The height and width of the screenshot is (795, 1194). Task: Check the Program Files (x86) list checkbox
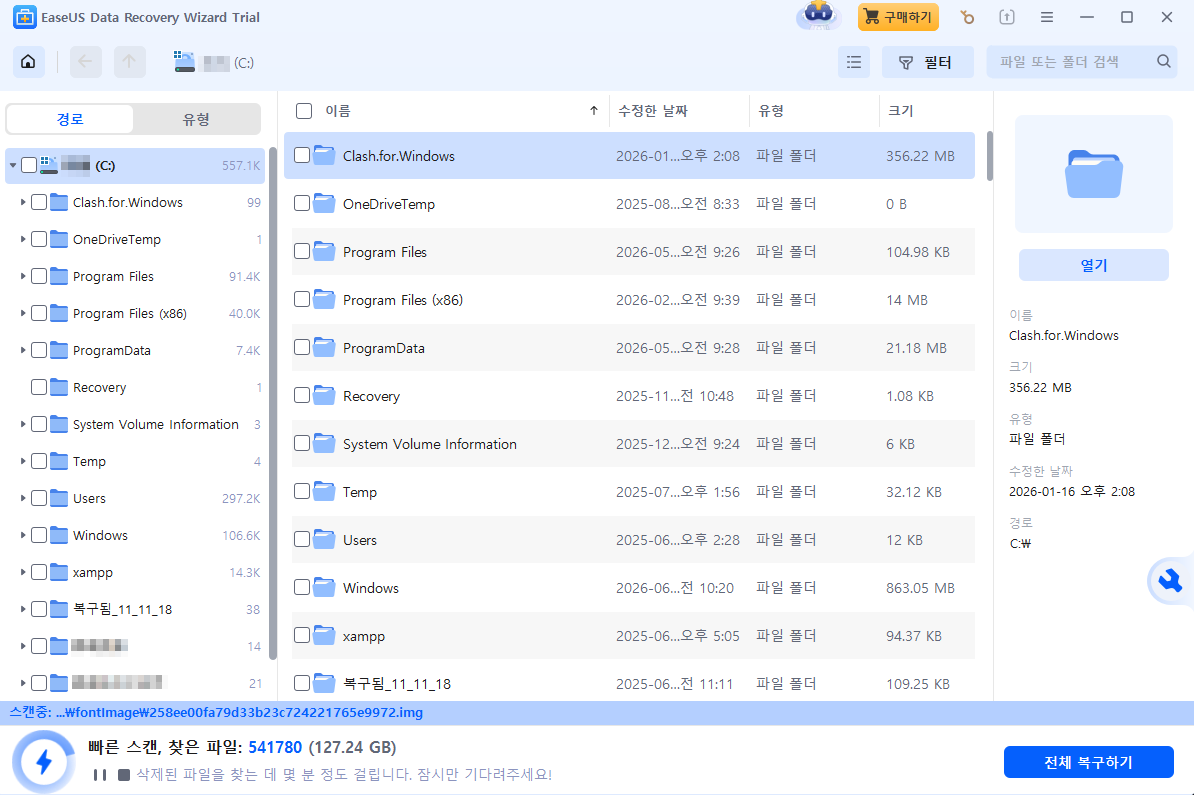click(302, 299)
